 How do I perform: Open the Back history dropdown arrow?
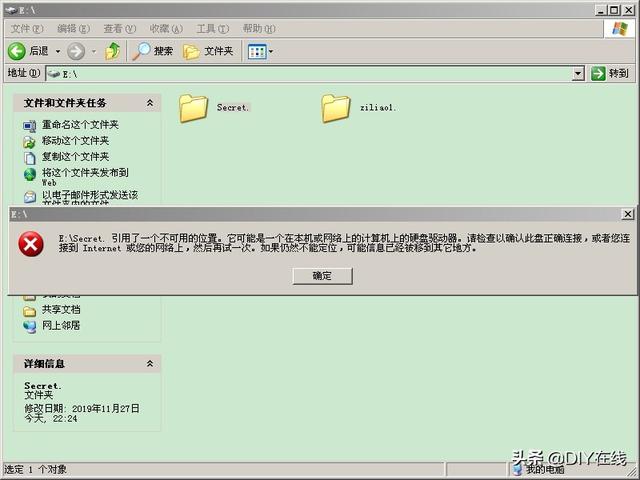[x=58, y=51]
